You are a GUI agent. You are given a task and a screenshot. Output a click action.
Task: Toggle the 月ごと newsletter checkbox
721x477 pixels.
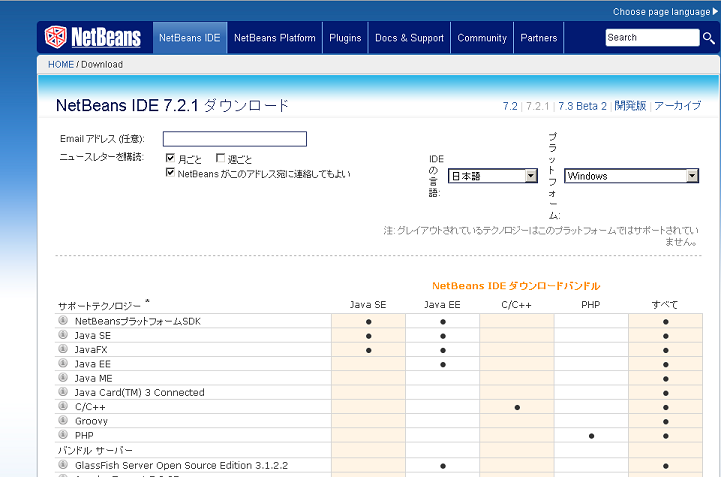click(170, 158)
